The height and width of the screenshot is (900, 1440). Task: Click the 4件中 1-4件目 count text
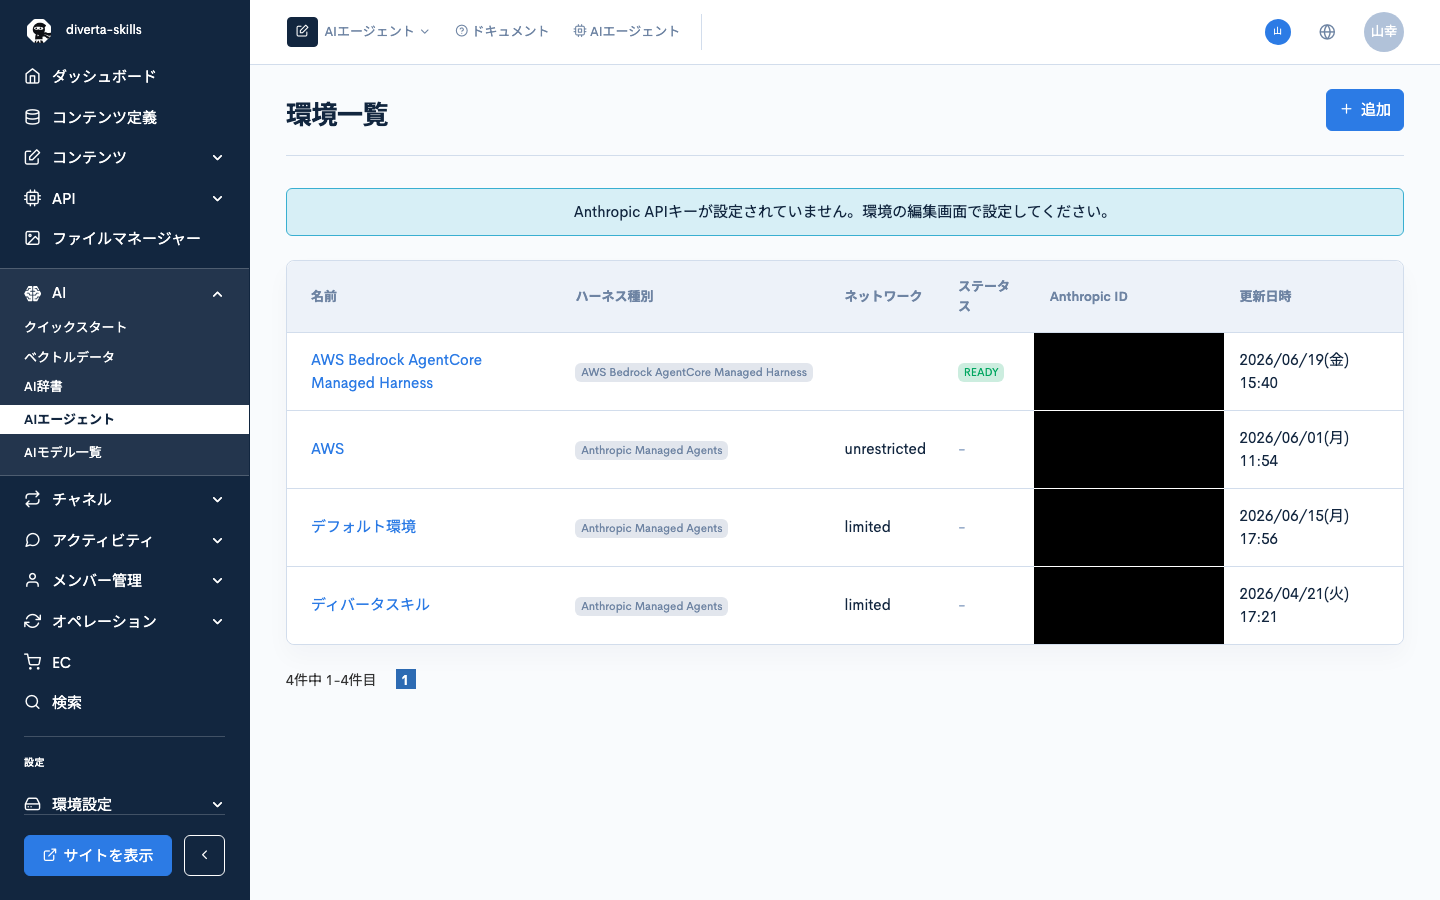[331, 680]
